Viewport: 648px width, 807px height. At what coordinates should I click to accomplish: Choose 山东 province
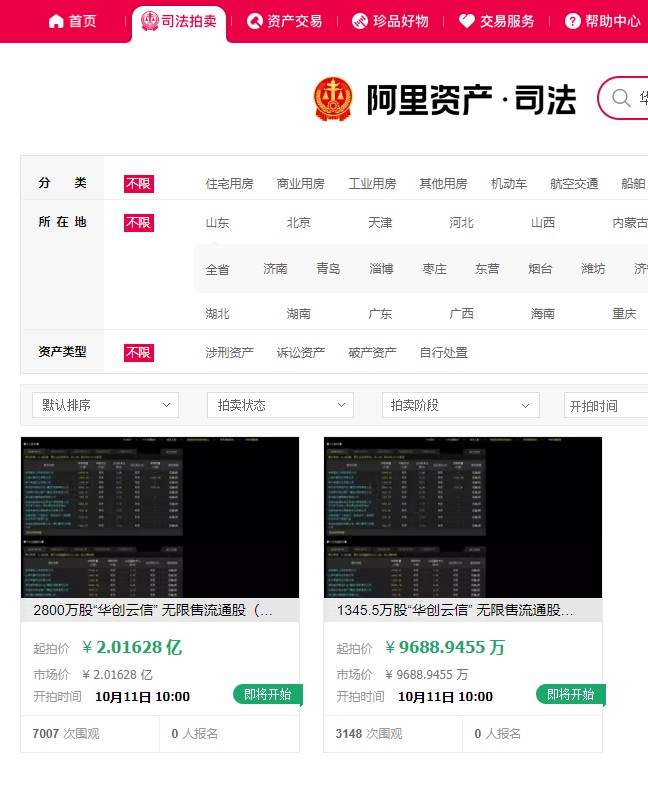[217, 223]
